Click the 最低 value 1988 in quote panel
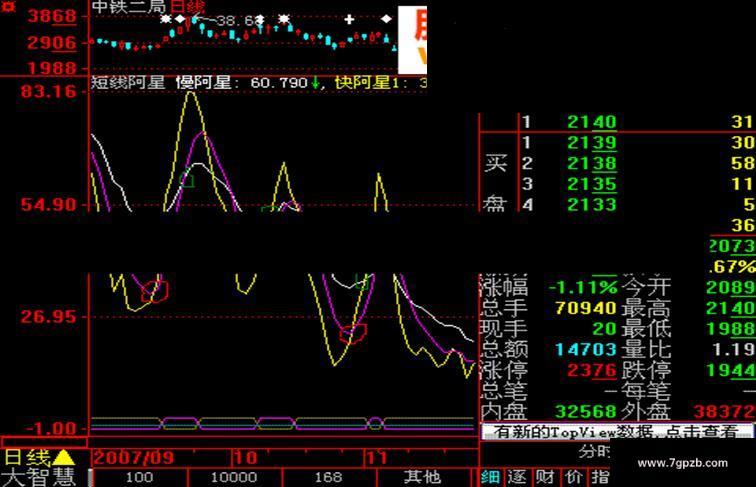756x487 pixels. (731, 329)
